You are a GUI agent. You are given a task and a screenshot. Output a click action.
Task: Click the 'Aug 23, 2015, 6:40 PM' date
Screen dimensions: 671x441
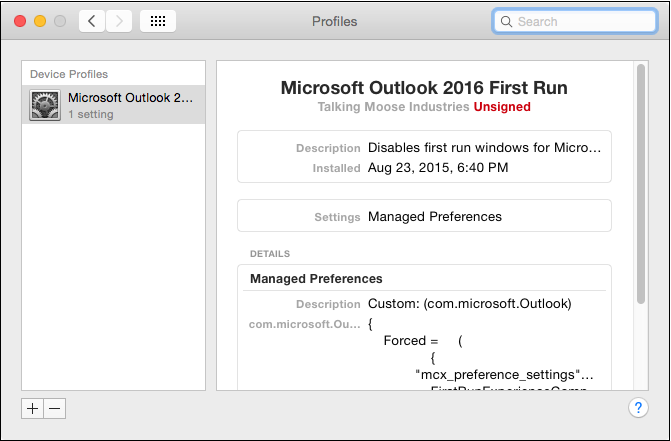pyautogui.click(x=438, y=167)
